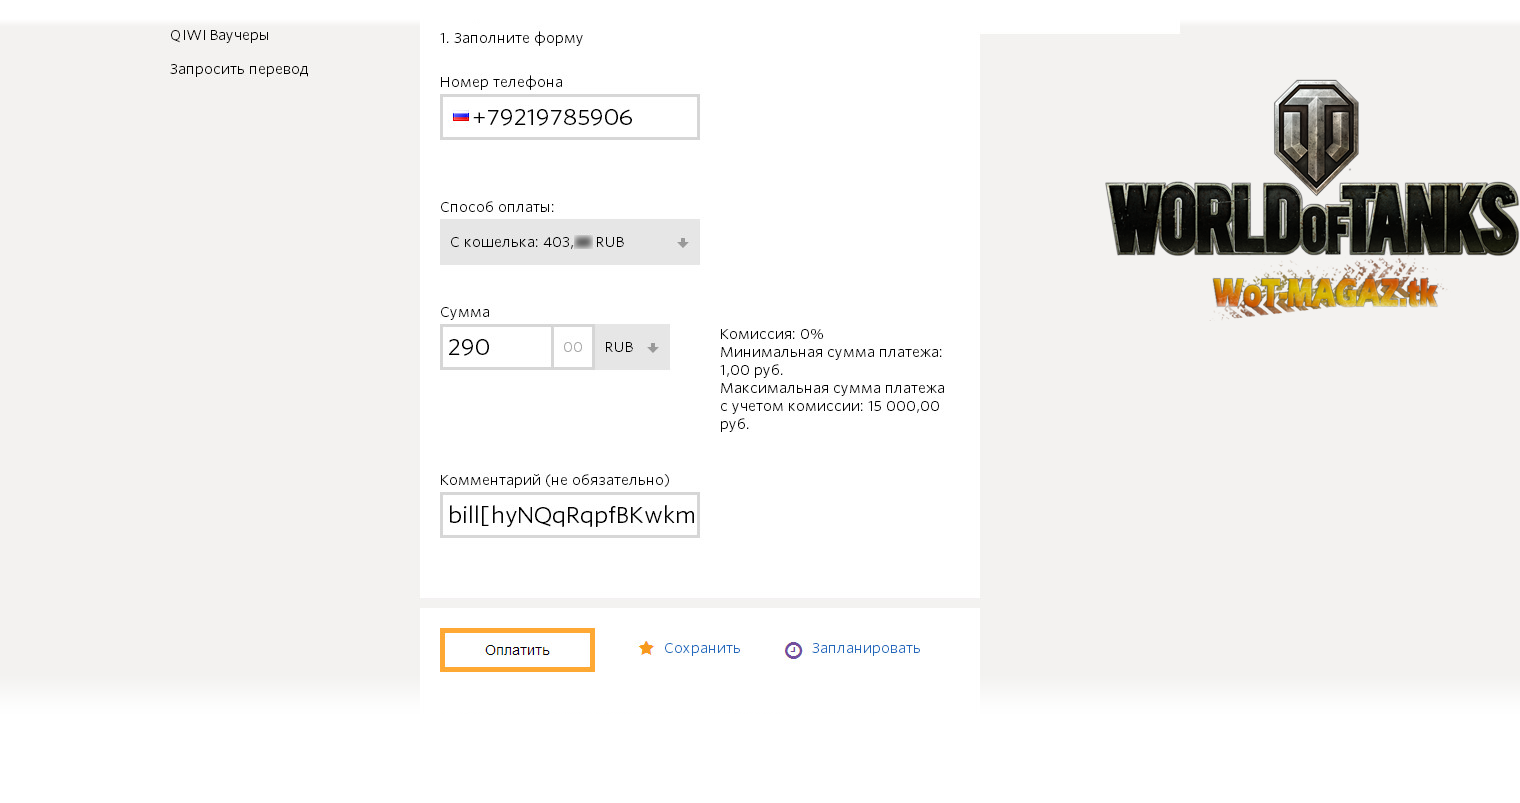Click the purple clock Schedule icon
Viewport: 1520px width, 803px height.
pos(793,650)
